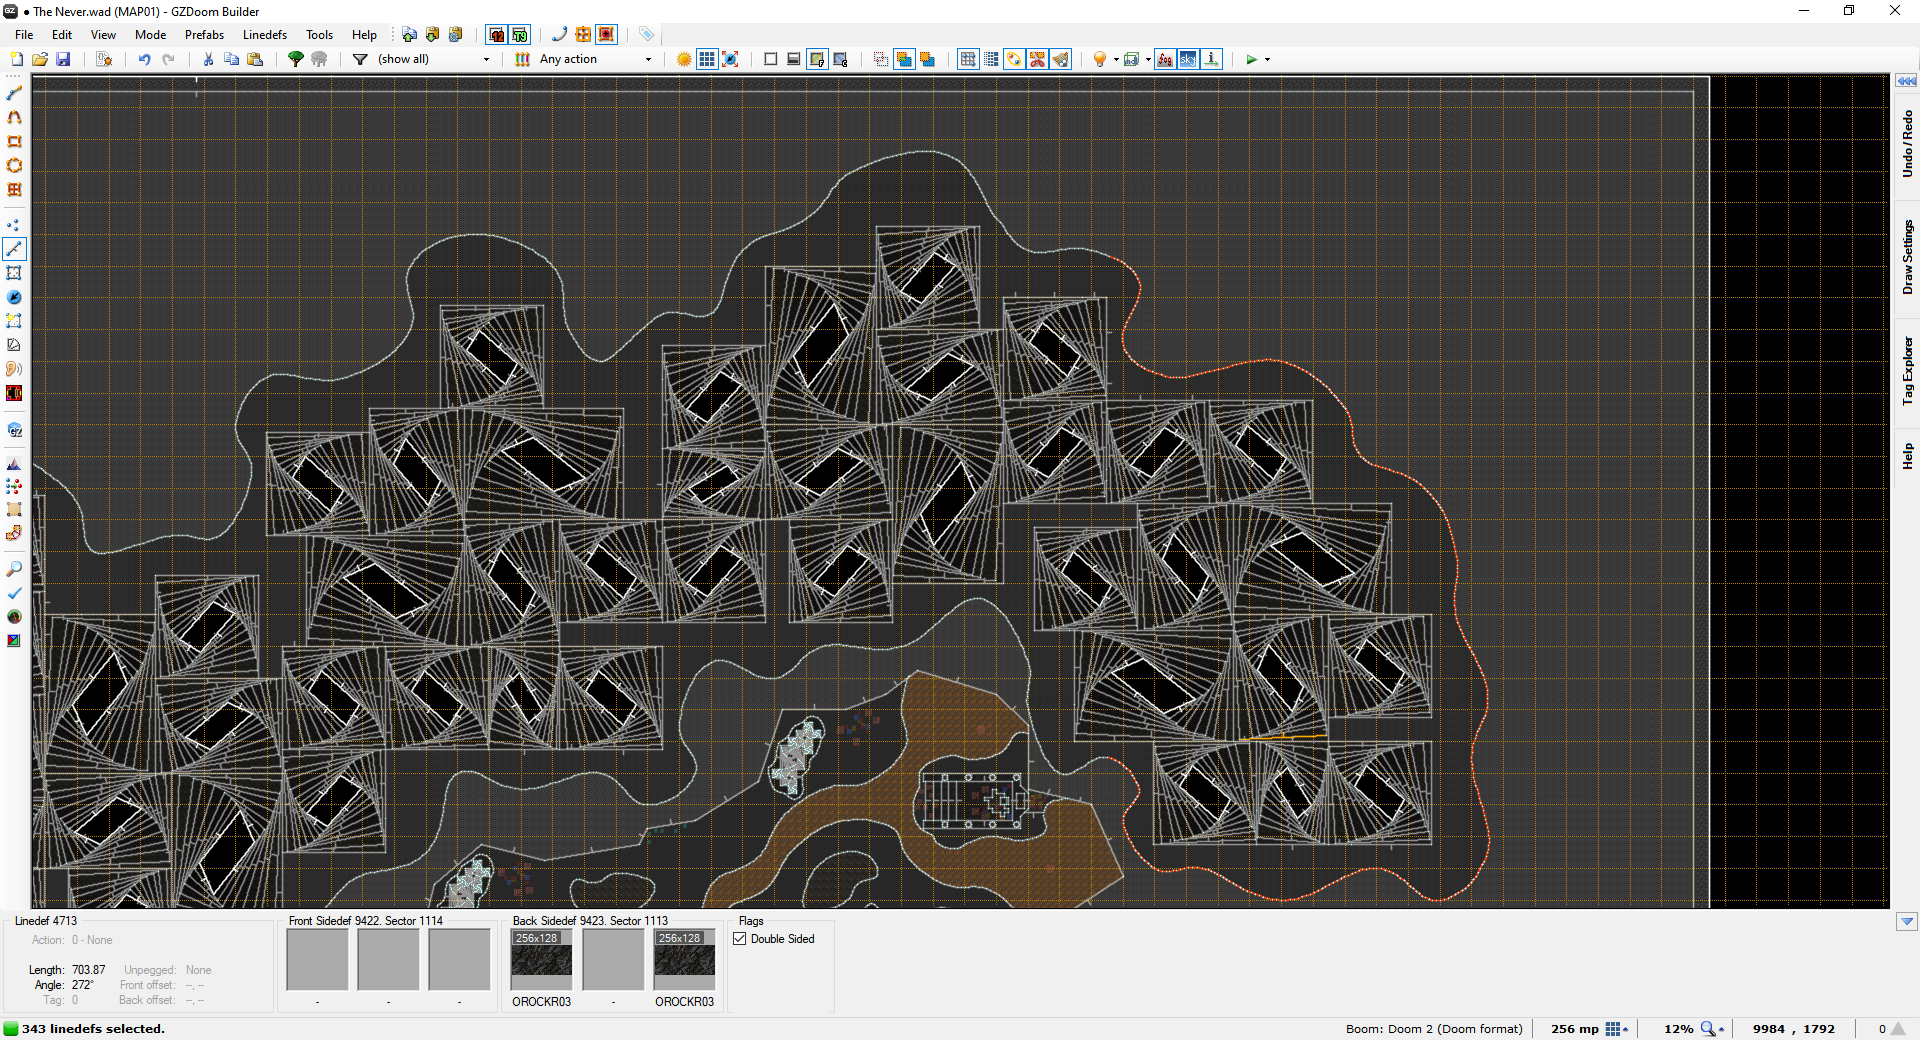Click the Open Map folder icon
This screenshot has height=1040, width=1920.
(40, 59)
